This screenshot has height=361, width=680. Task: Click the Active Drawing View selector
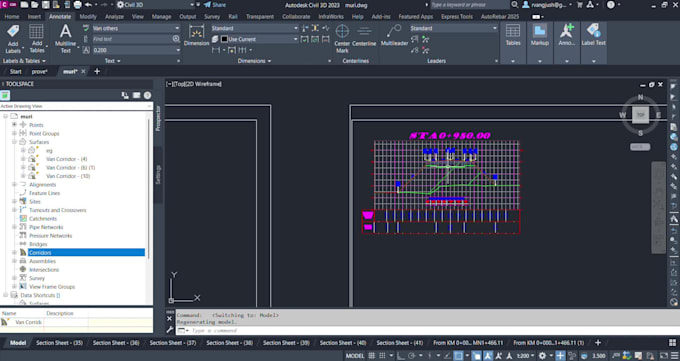click(76, 106)
